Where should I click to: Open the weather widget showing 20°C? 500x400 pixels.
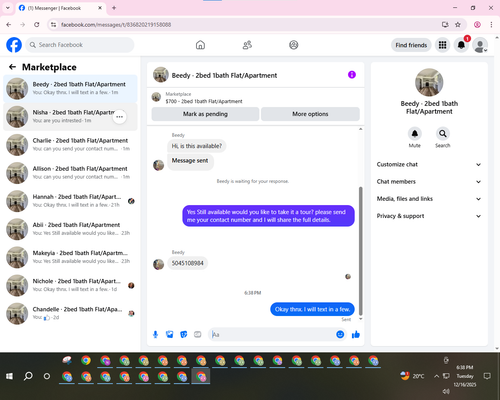tap(412, 376)
